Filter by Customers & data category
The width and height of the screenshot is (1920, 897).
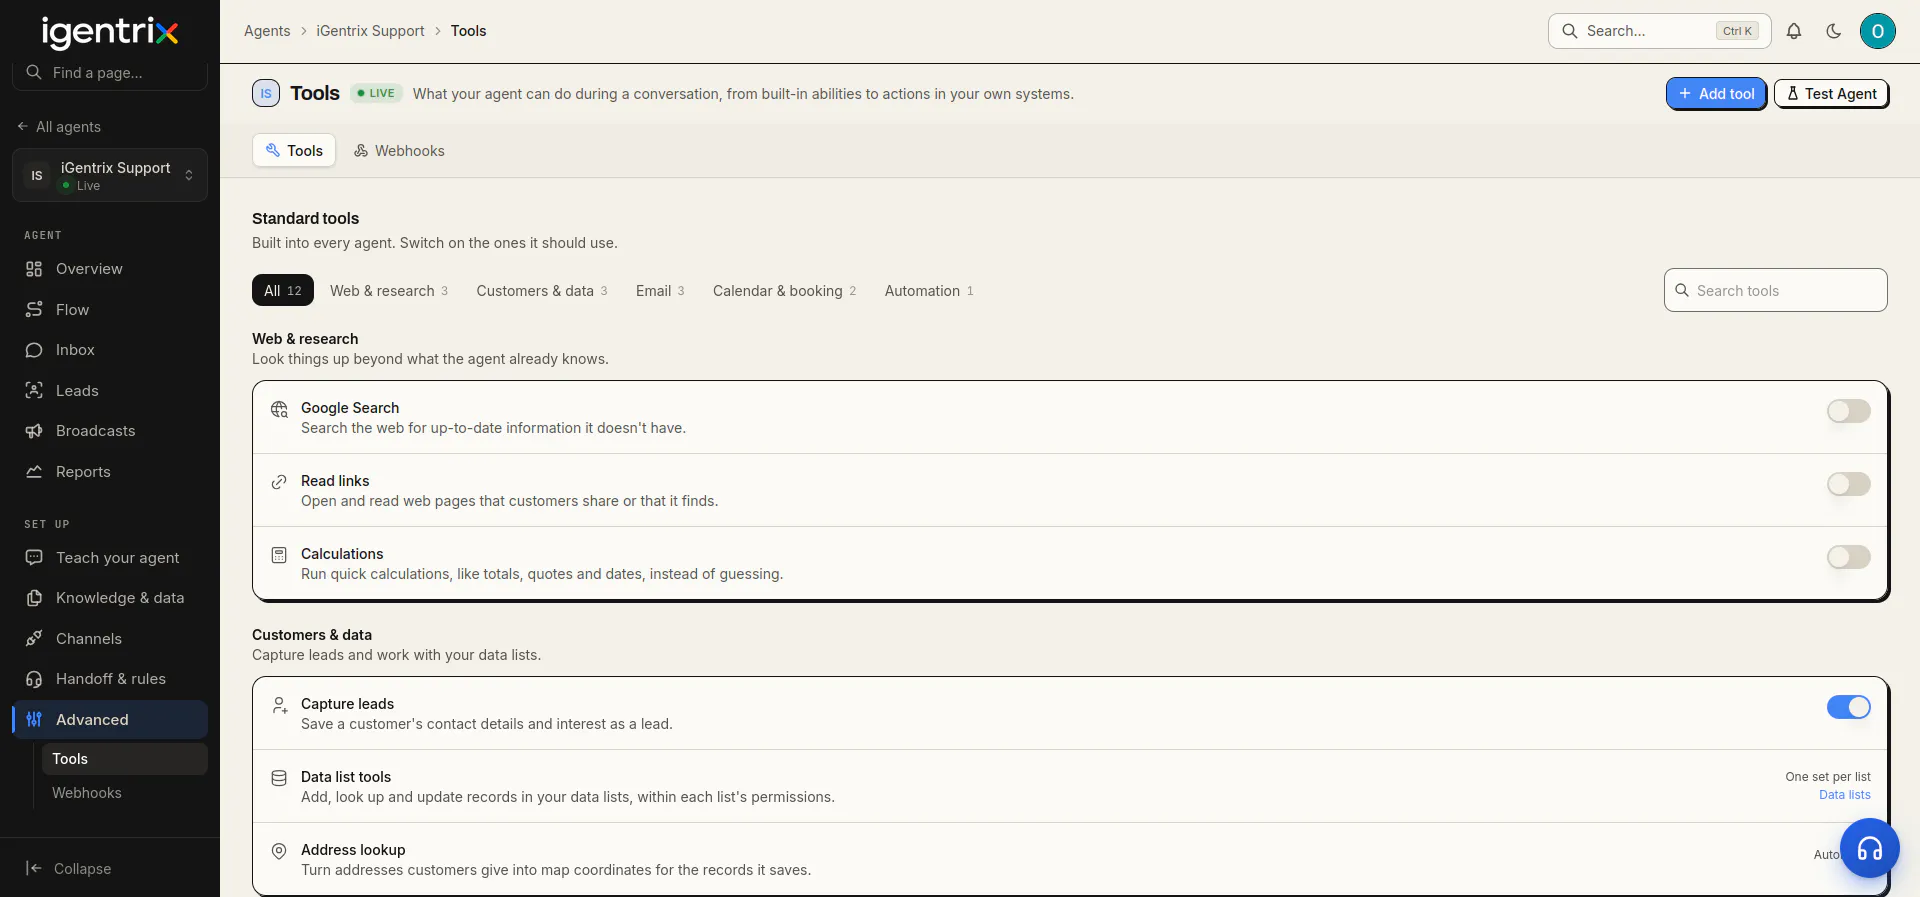542,291
